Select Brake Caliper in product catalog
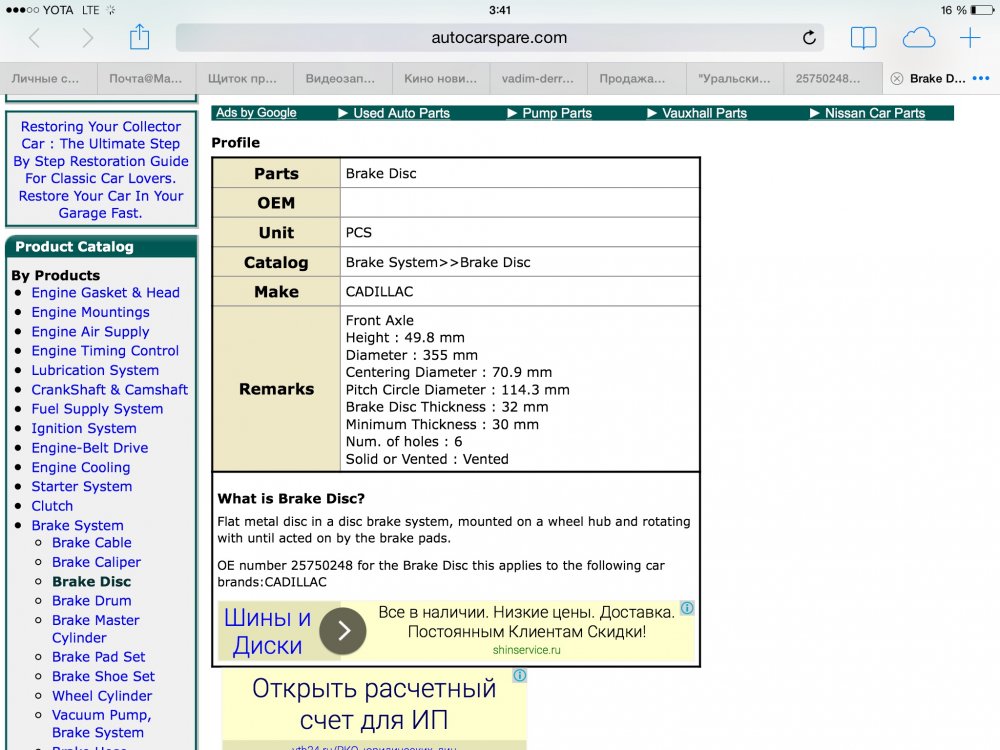1000x750 pixels. 96,562
